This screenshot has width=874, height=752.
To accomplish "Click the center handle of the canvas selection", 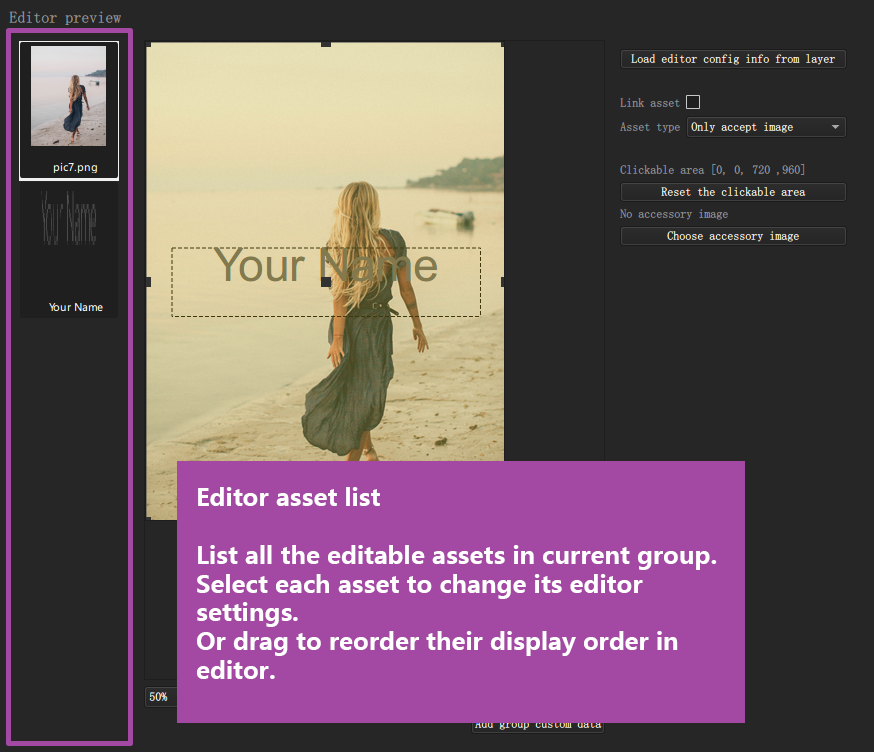I will click(x=326, y=282).
